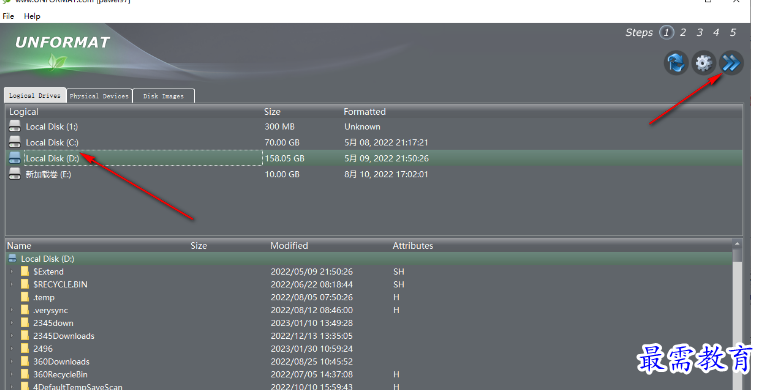Click formatted date 5月 08, 2022 21:17:21
761x390 pixels.
pyautogui.click(x=386, y=143)
